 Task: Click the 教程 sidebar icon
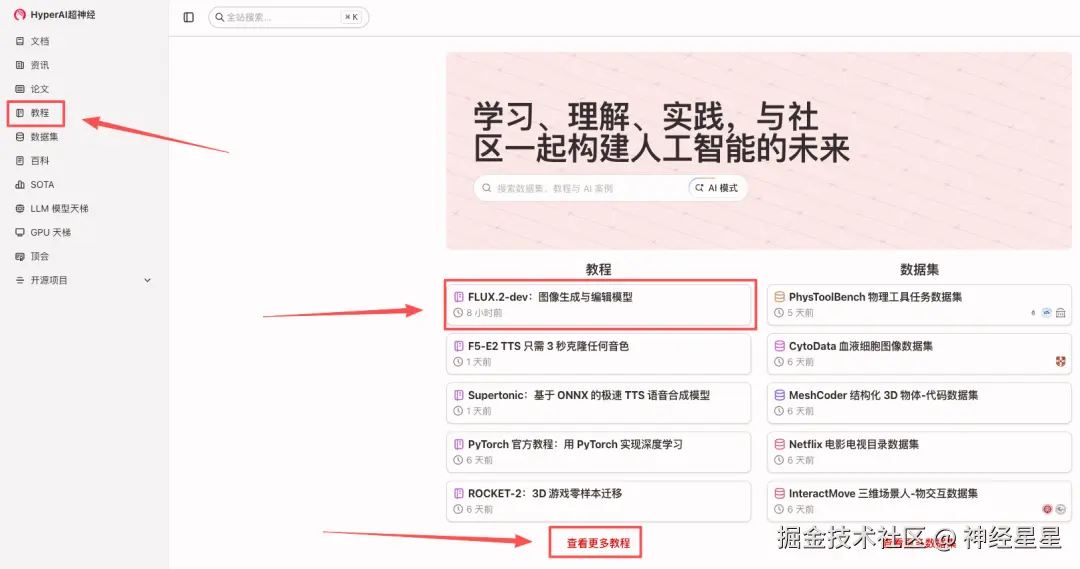coord(20,113)
